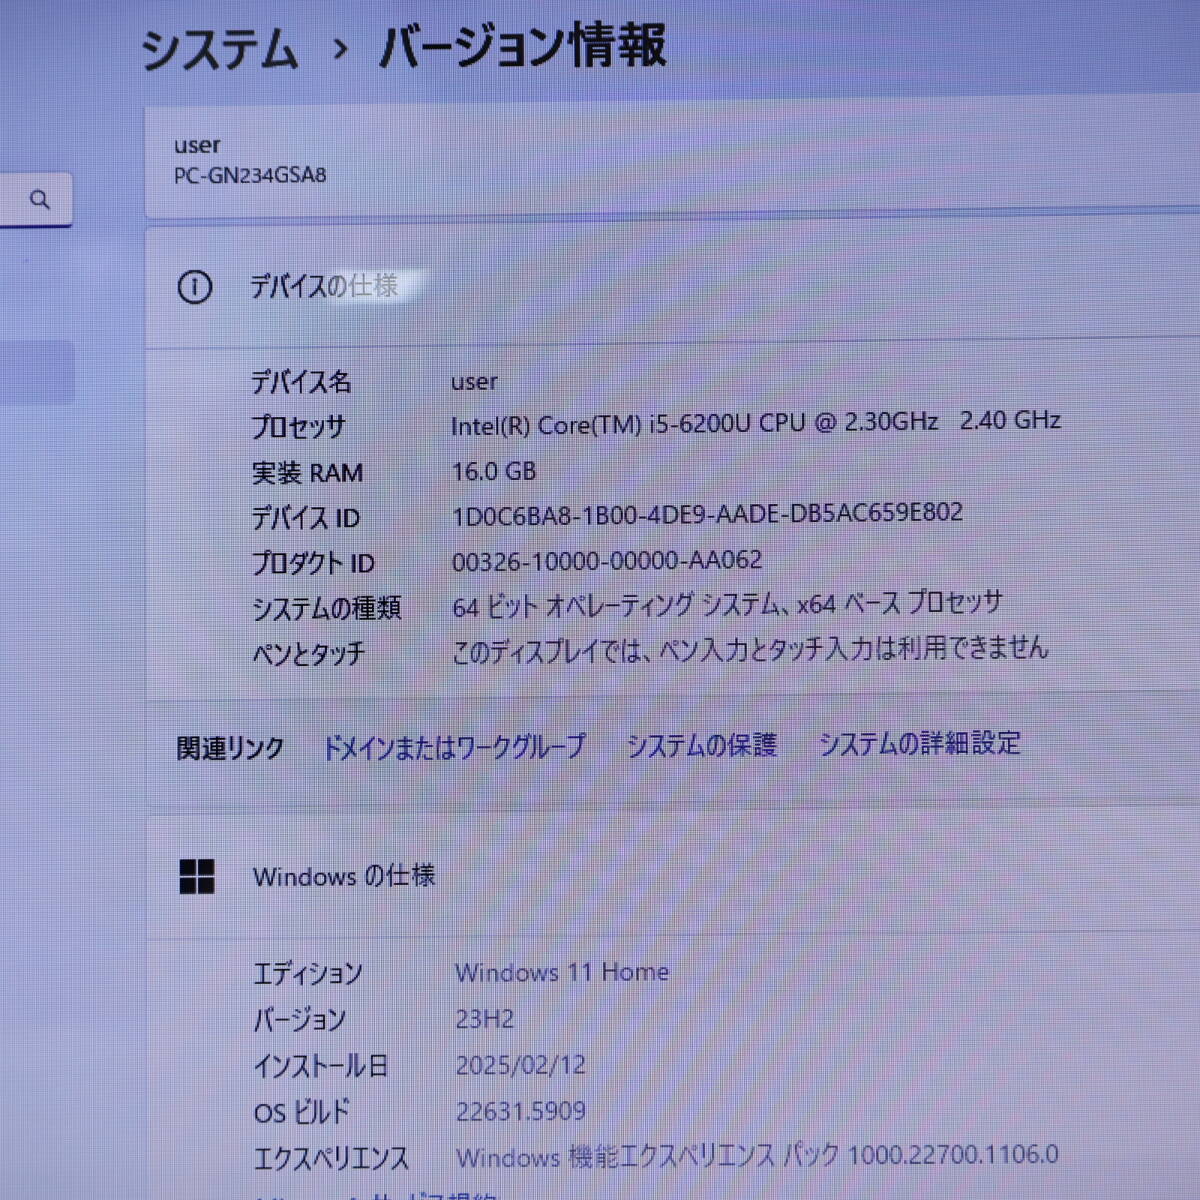Select product ID 00326-10000-00000-AA062

(607, 561)
